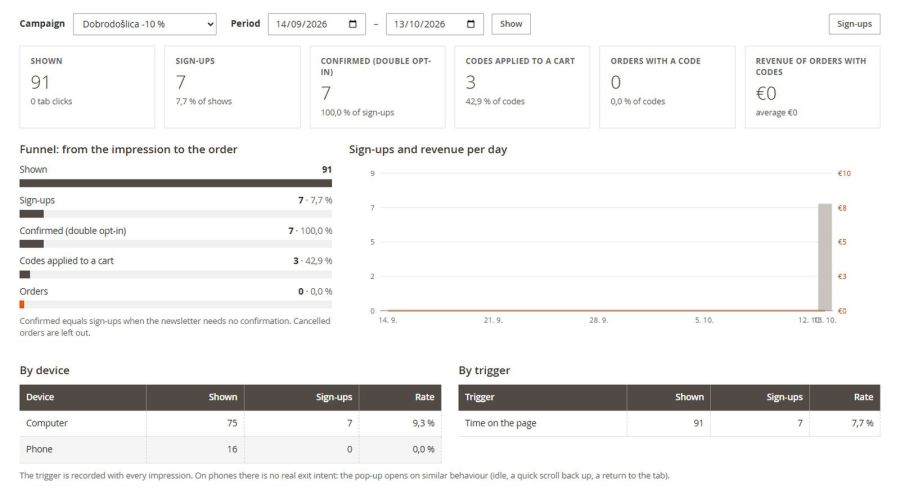900x500 pixels.
Task: Click the Time on the page row
Action: (x=669, y=423)
